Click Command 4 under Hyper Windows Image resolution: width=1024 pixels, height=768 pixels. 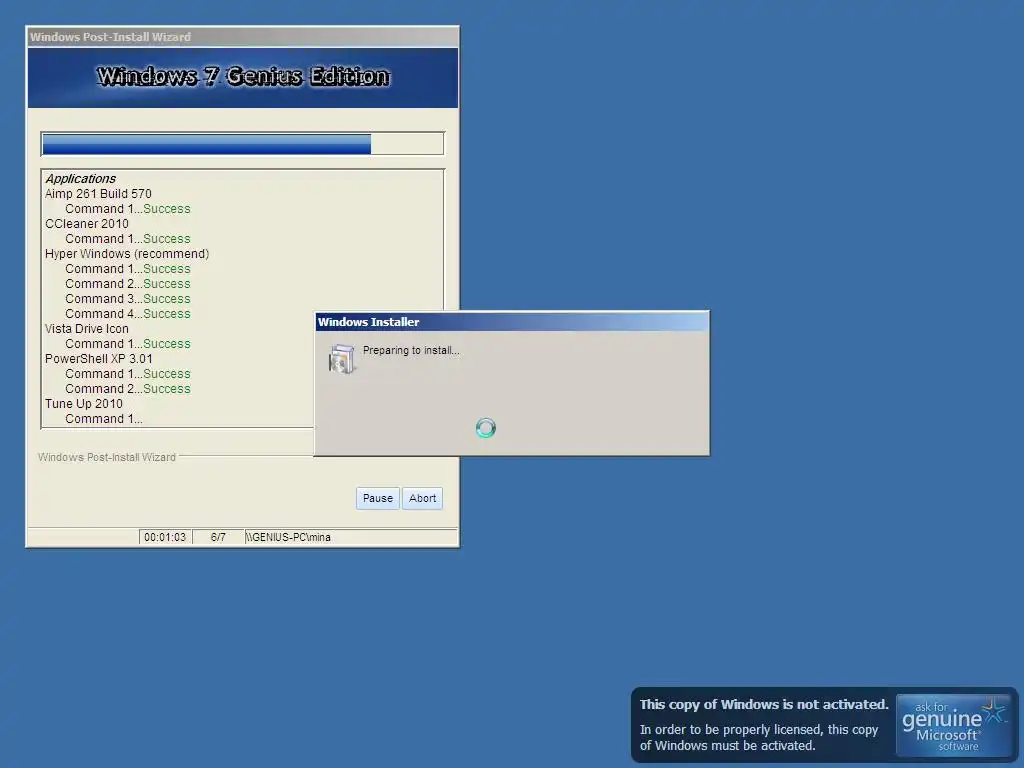(128, 314)
